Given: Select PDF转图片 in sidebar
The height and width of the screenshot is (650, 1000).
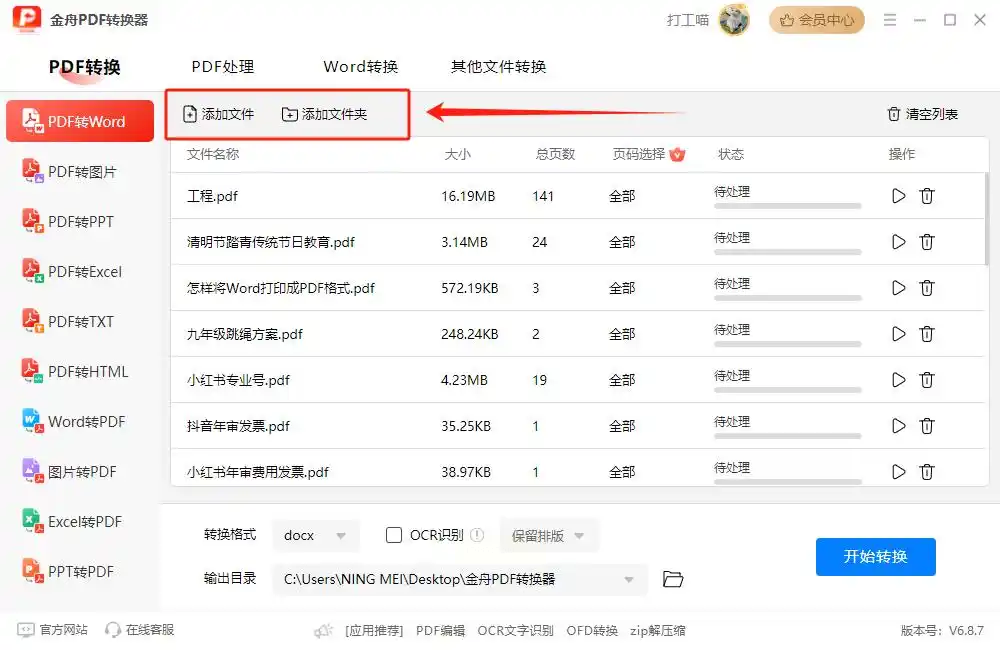Looking at the screenshot, I should tap(80, 171).
